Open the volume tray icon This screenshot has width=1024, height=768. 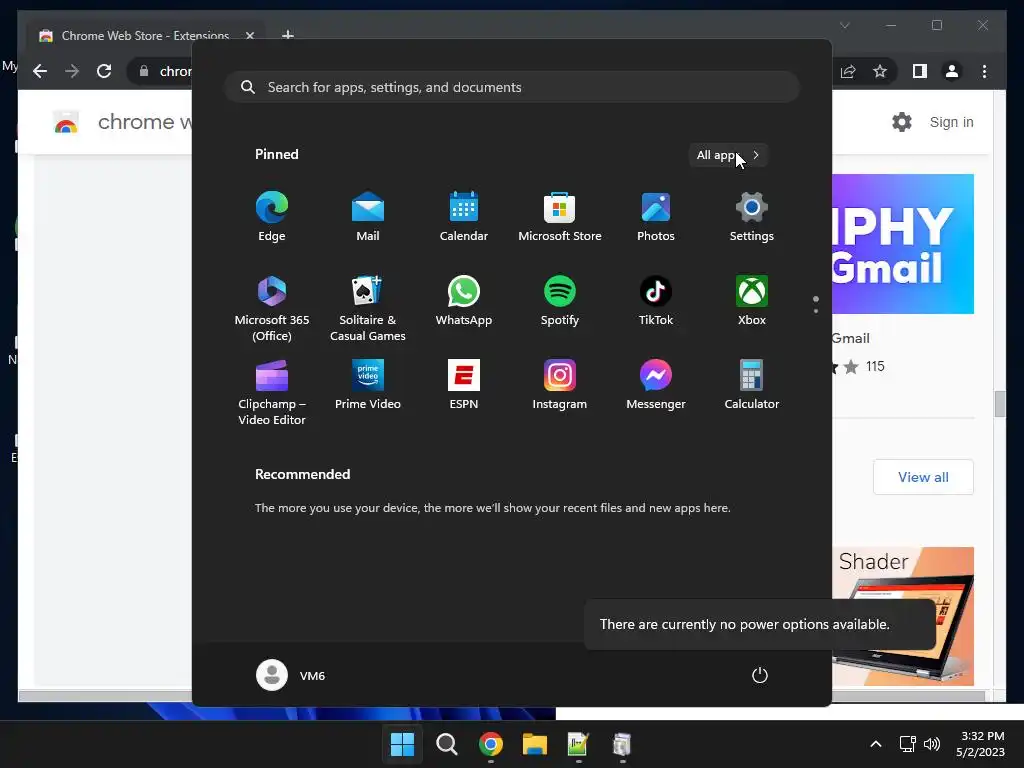coord(932,744)
